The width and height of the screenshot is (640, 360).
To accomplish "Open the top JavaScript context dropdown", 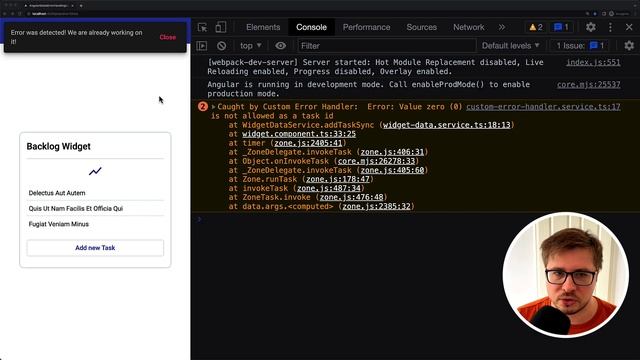I will coord(251,46).
